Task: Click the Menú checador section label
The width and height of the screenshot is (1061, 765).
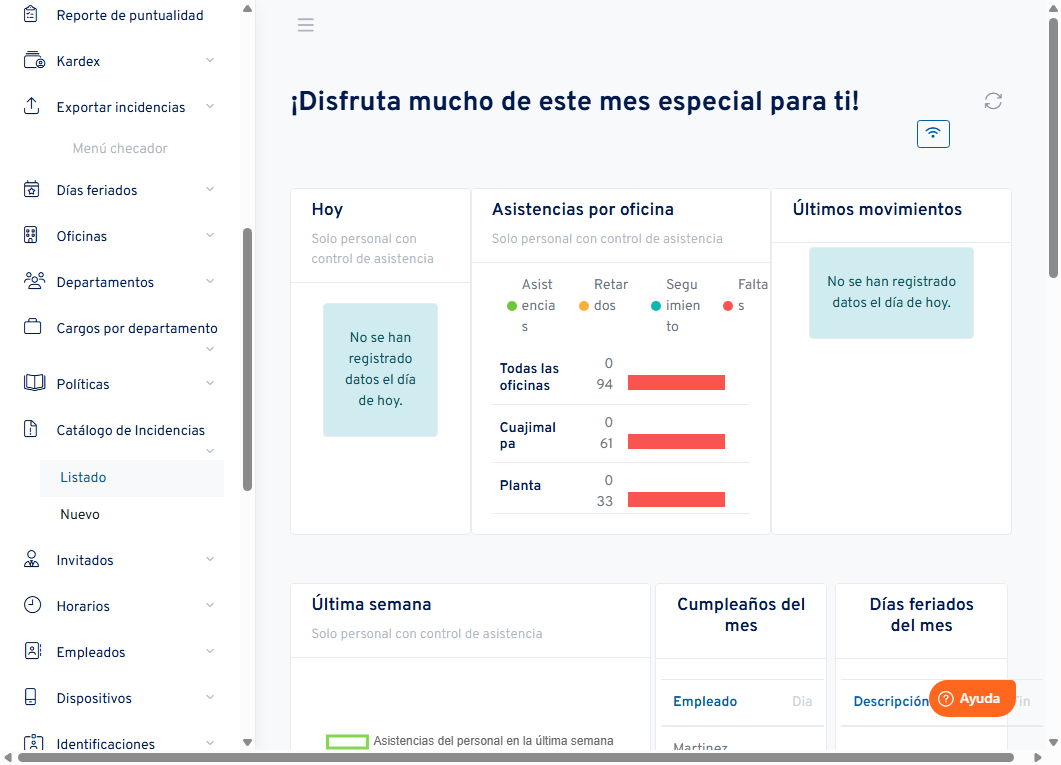Action: [120, 148]
